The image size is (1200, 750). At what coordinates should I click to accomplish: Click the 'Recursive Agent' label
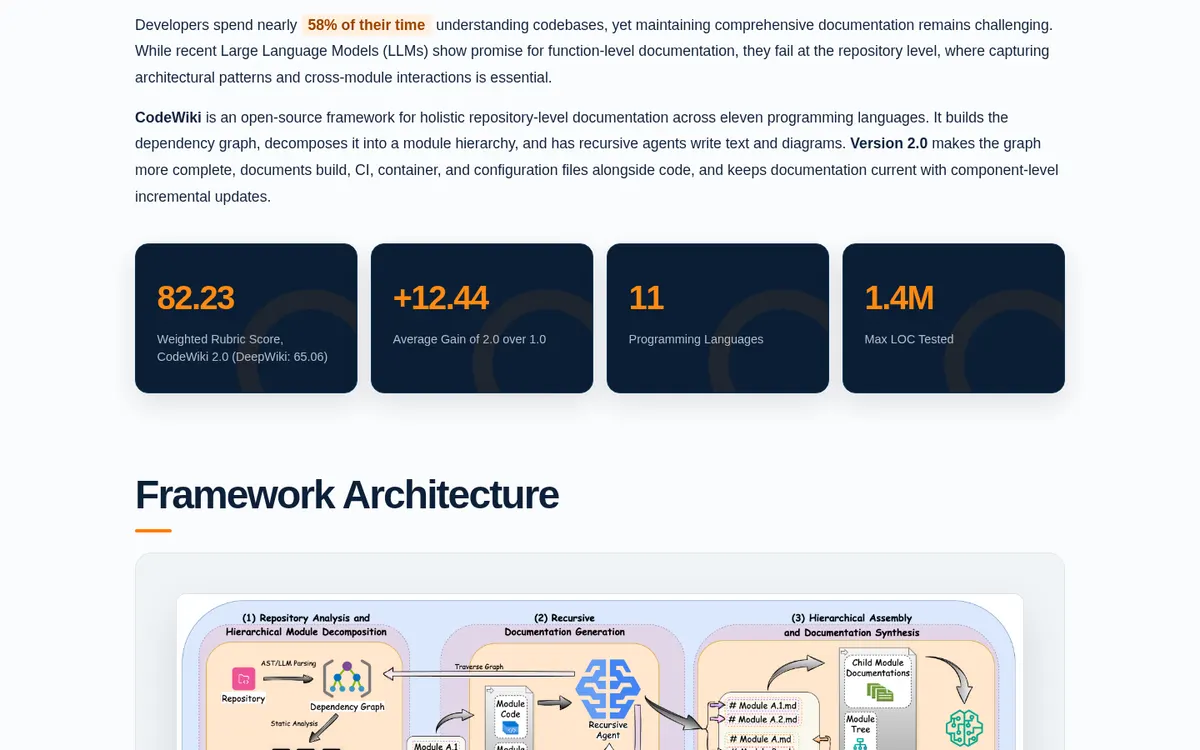pos(608,730)
